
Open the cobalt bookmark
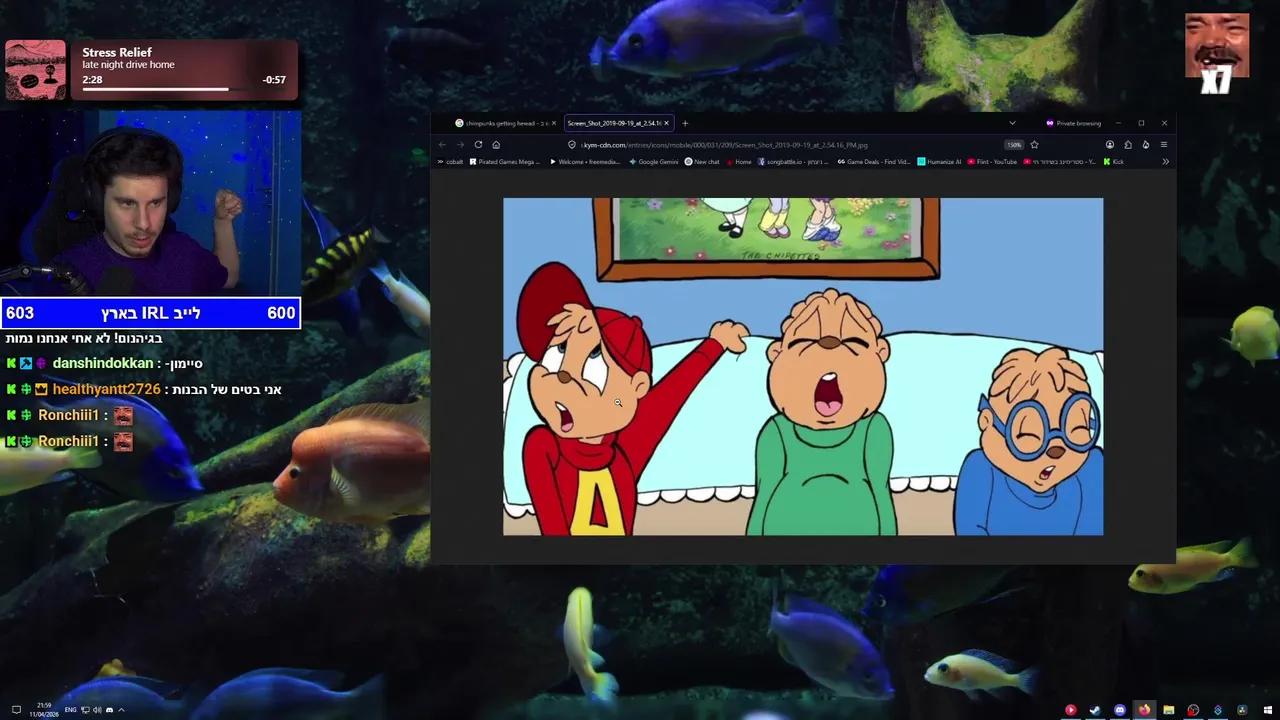pyautogui.click(x=449, y=162)
